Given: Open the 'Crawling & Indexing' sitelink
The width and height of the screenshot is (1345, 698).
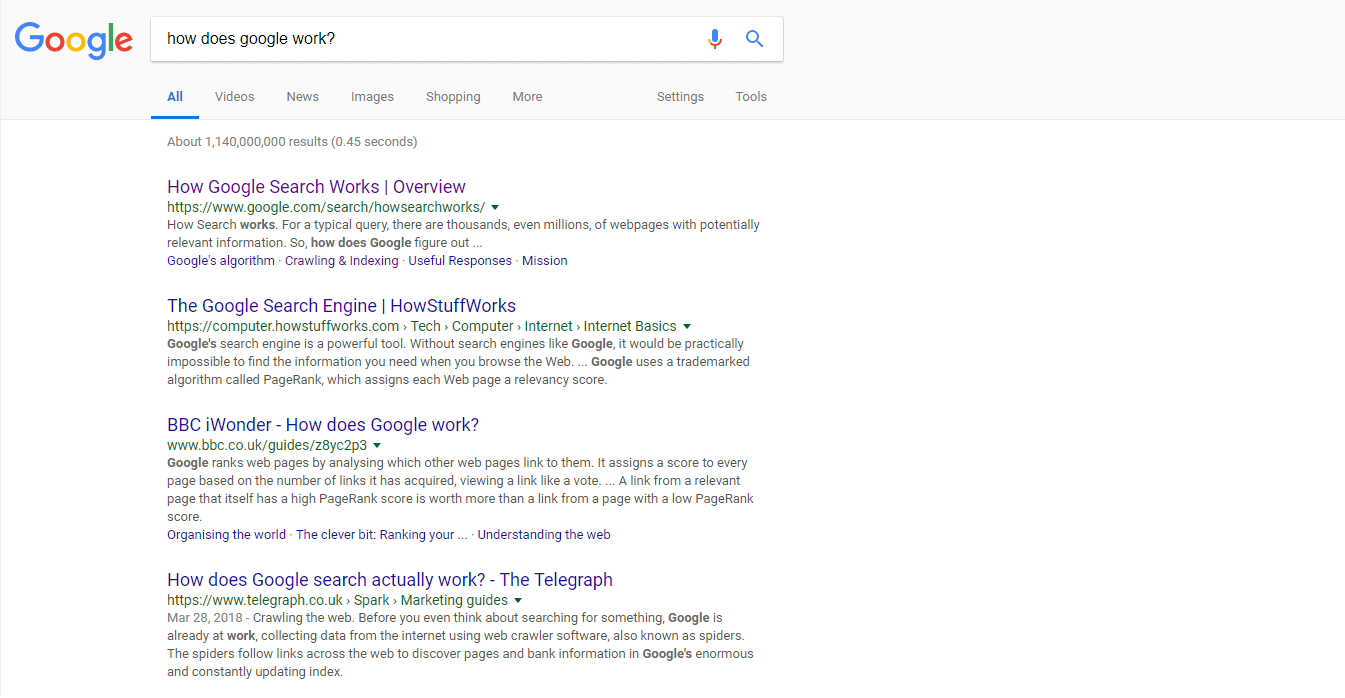Looking at the screenshot, I should tap(341, 261).
